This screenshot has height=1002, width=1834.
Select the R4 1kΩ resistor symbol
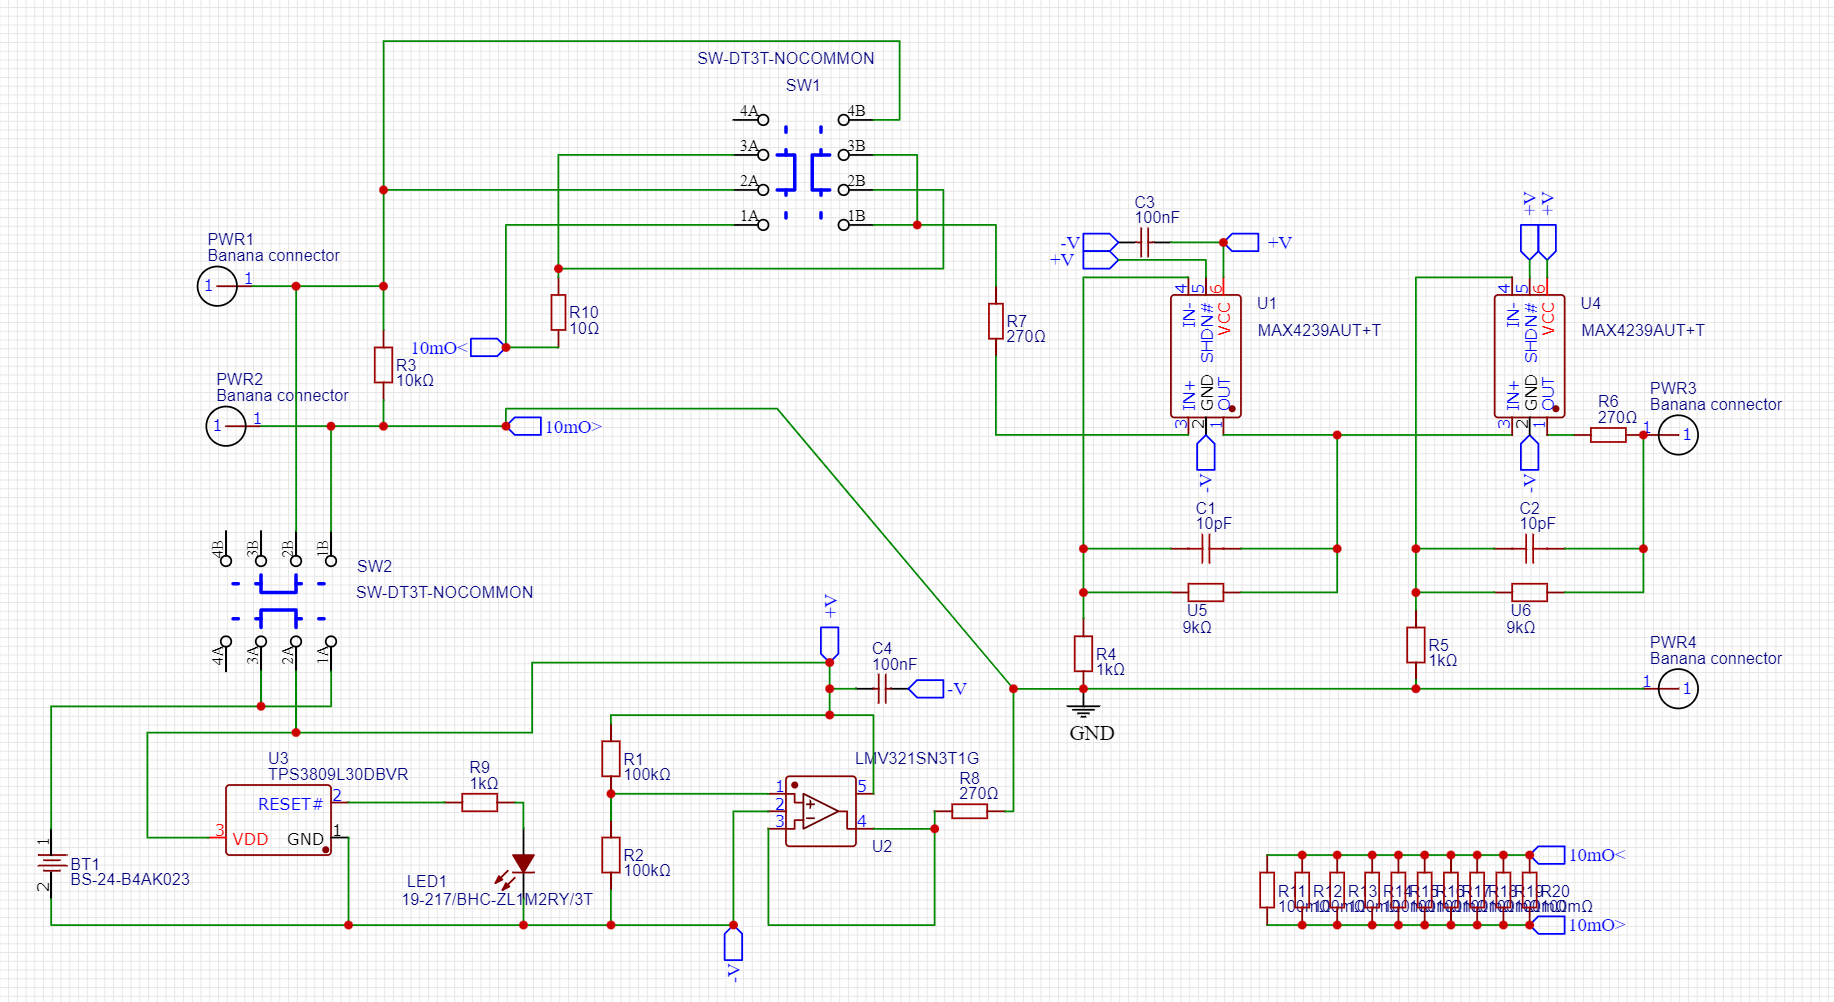[x=1083, y=654]
